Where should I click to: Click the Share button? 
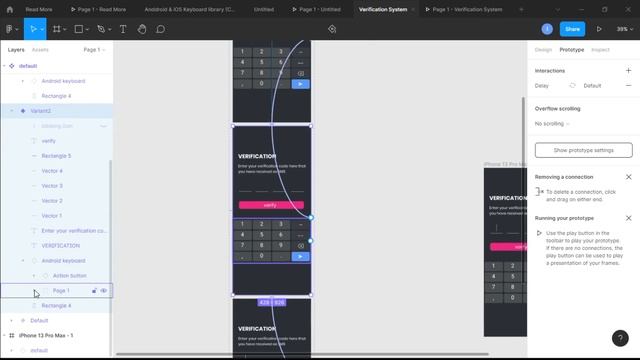[x=572, y=29]
